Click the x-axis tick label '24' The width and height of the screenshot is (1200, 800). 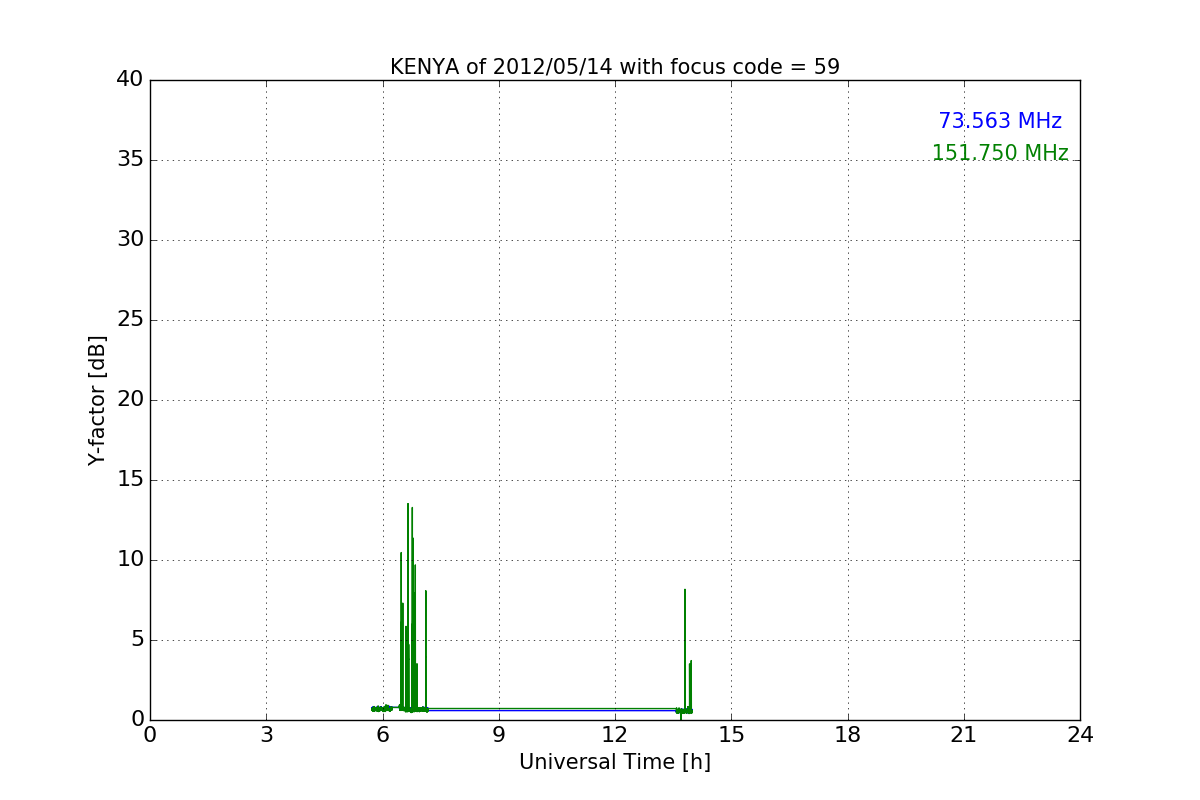click(1080, 735)
